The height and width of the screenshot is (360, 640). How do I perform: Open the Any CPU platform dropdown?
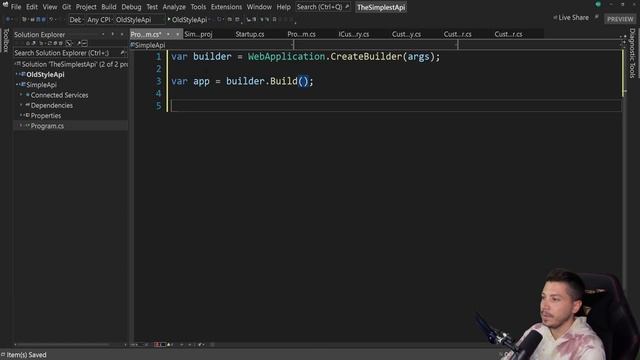coord(99,20)
